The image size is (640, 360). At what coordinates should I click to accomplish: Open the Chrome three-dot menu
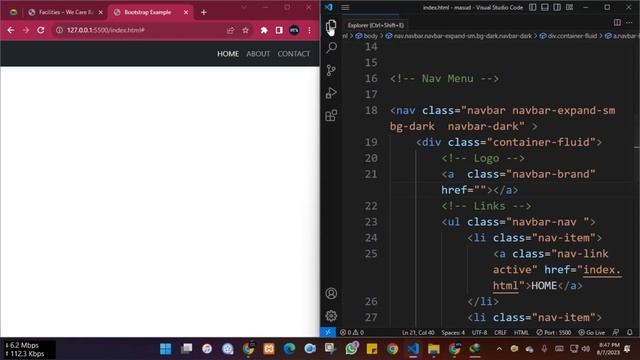309,30
